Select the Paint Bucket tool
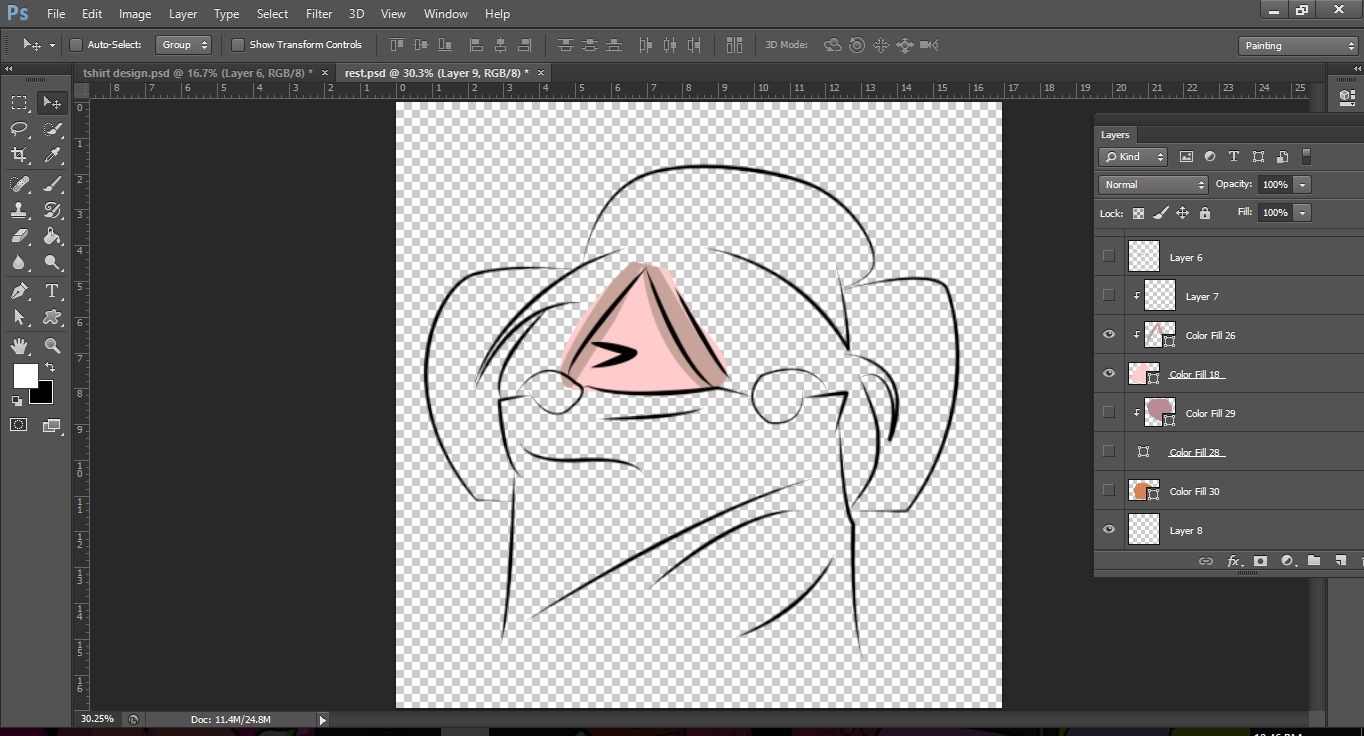1364x736 pixels. coord(52,237)
